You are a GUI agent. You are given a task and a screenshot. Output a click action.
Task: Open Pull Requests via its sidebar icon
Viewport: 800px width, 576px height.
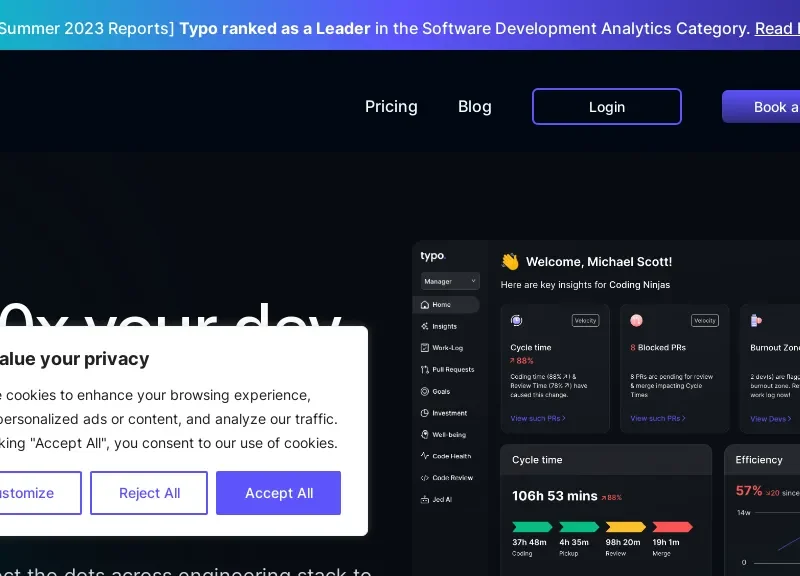point(425,369)
